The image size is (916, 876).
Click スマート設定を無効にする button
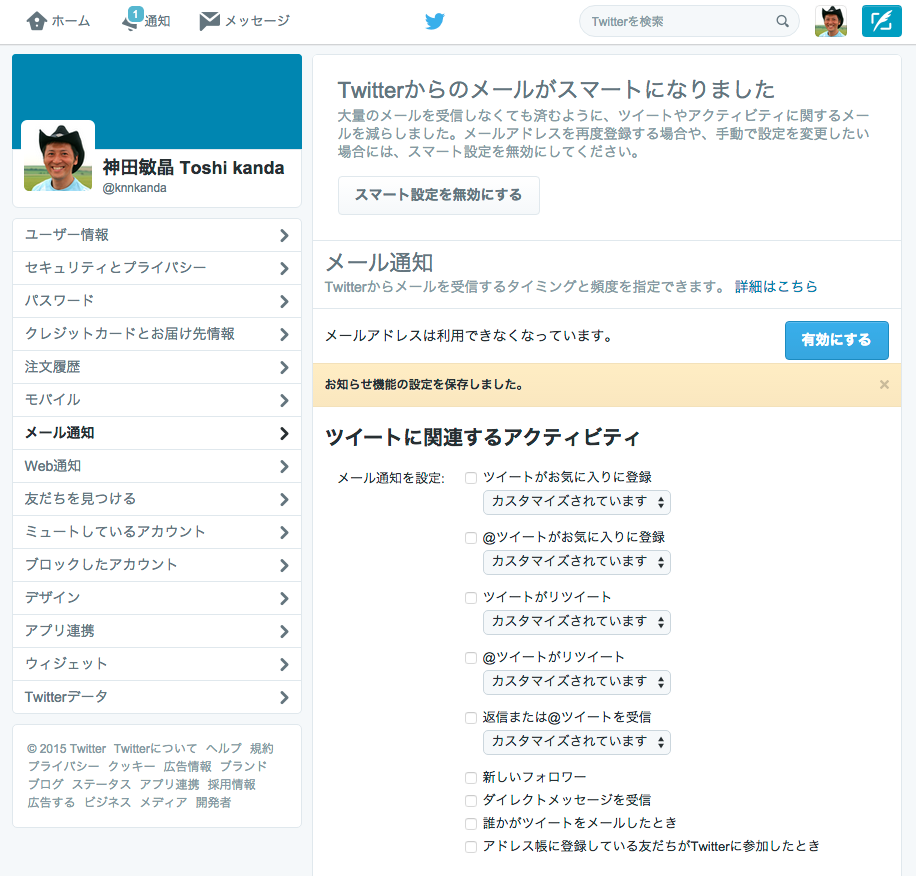click(439, 195)
